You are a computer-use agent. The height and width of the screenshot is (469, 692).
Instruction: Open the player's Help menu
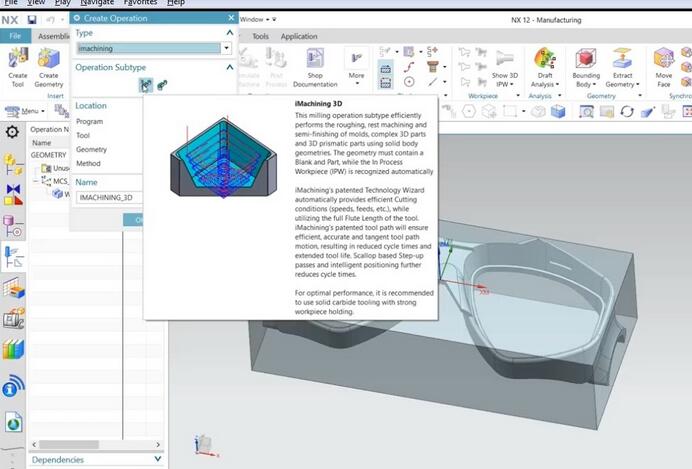[176, 3]
